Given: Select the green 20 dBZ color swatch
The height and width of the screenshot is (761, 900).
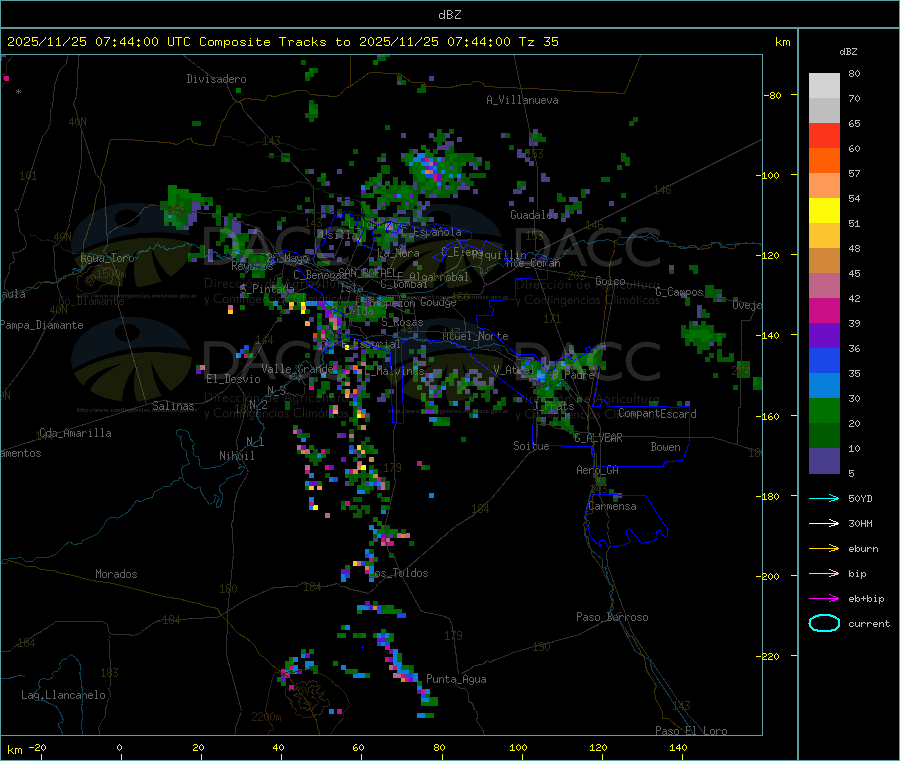Looking at the screenshot, I should [x=824, y=410].
